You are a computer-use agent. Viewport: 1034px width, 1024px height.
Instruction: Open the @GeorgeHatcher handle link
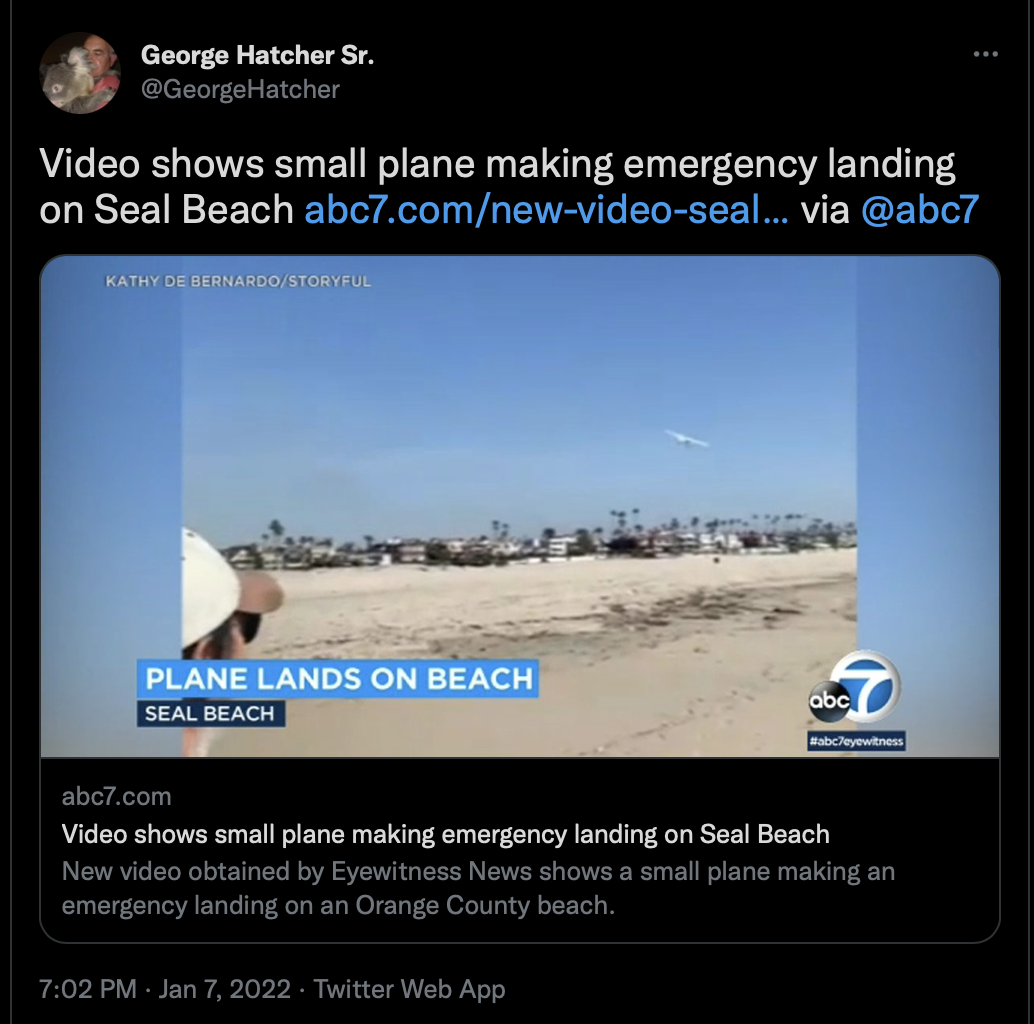(x=240, y=89)
